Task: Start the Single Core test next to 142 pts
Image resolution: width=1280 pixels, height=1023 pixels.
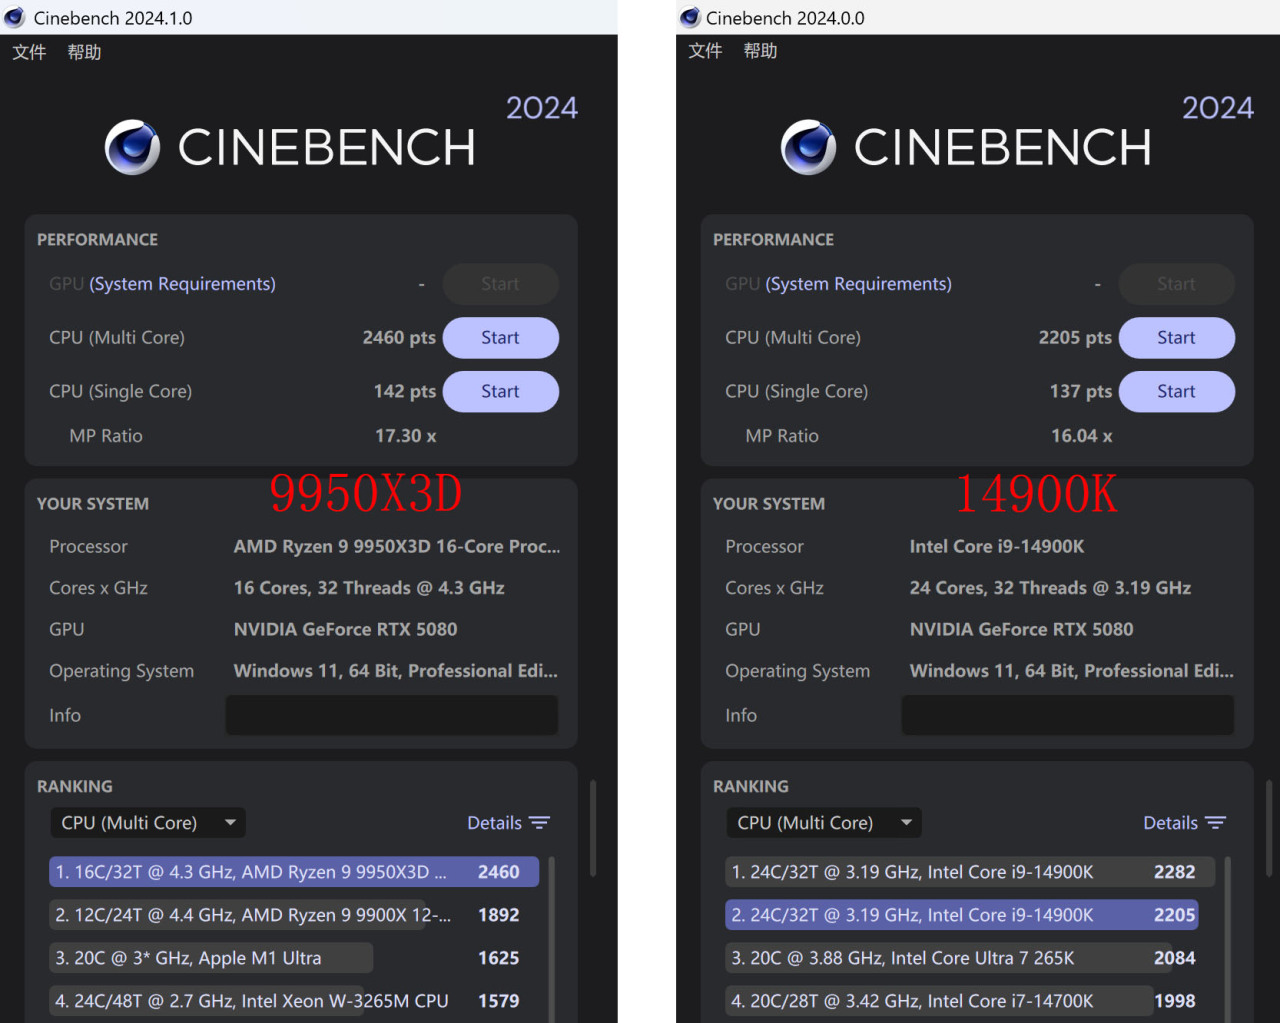Action: click(x=500, y=392)
